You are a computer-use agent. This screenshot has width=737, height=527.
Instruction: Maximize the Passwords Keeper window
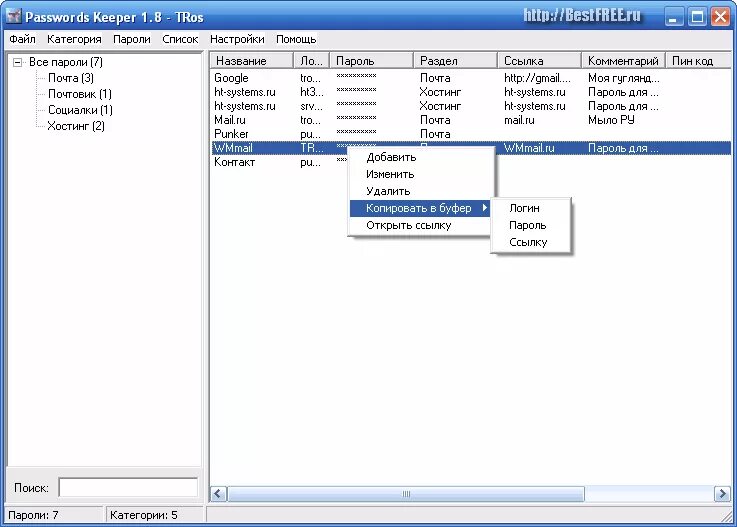[697, 17]
